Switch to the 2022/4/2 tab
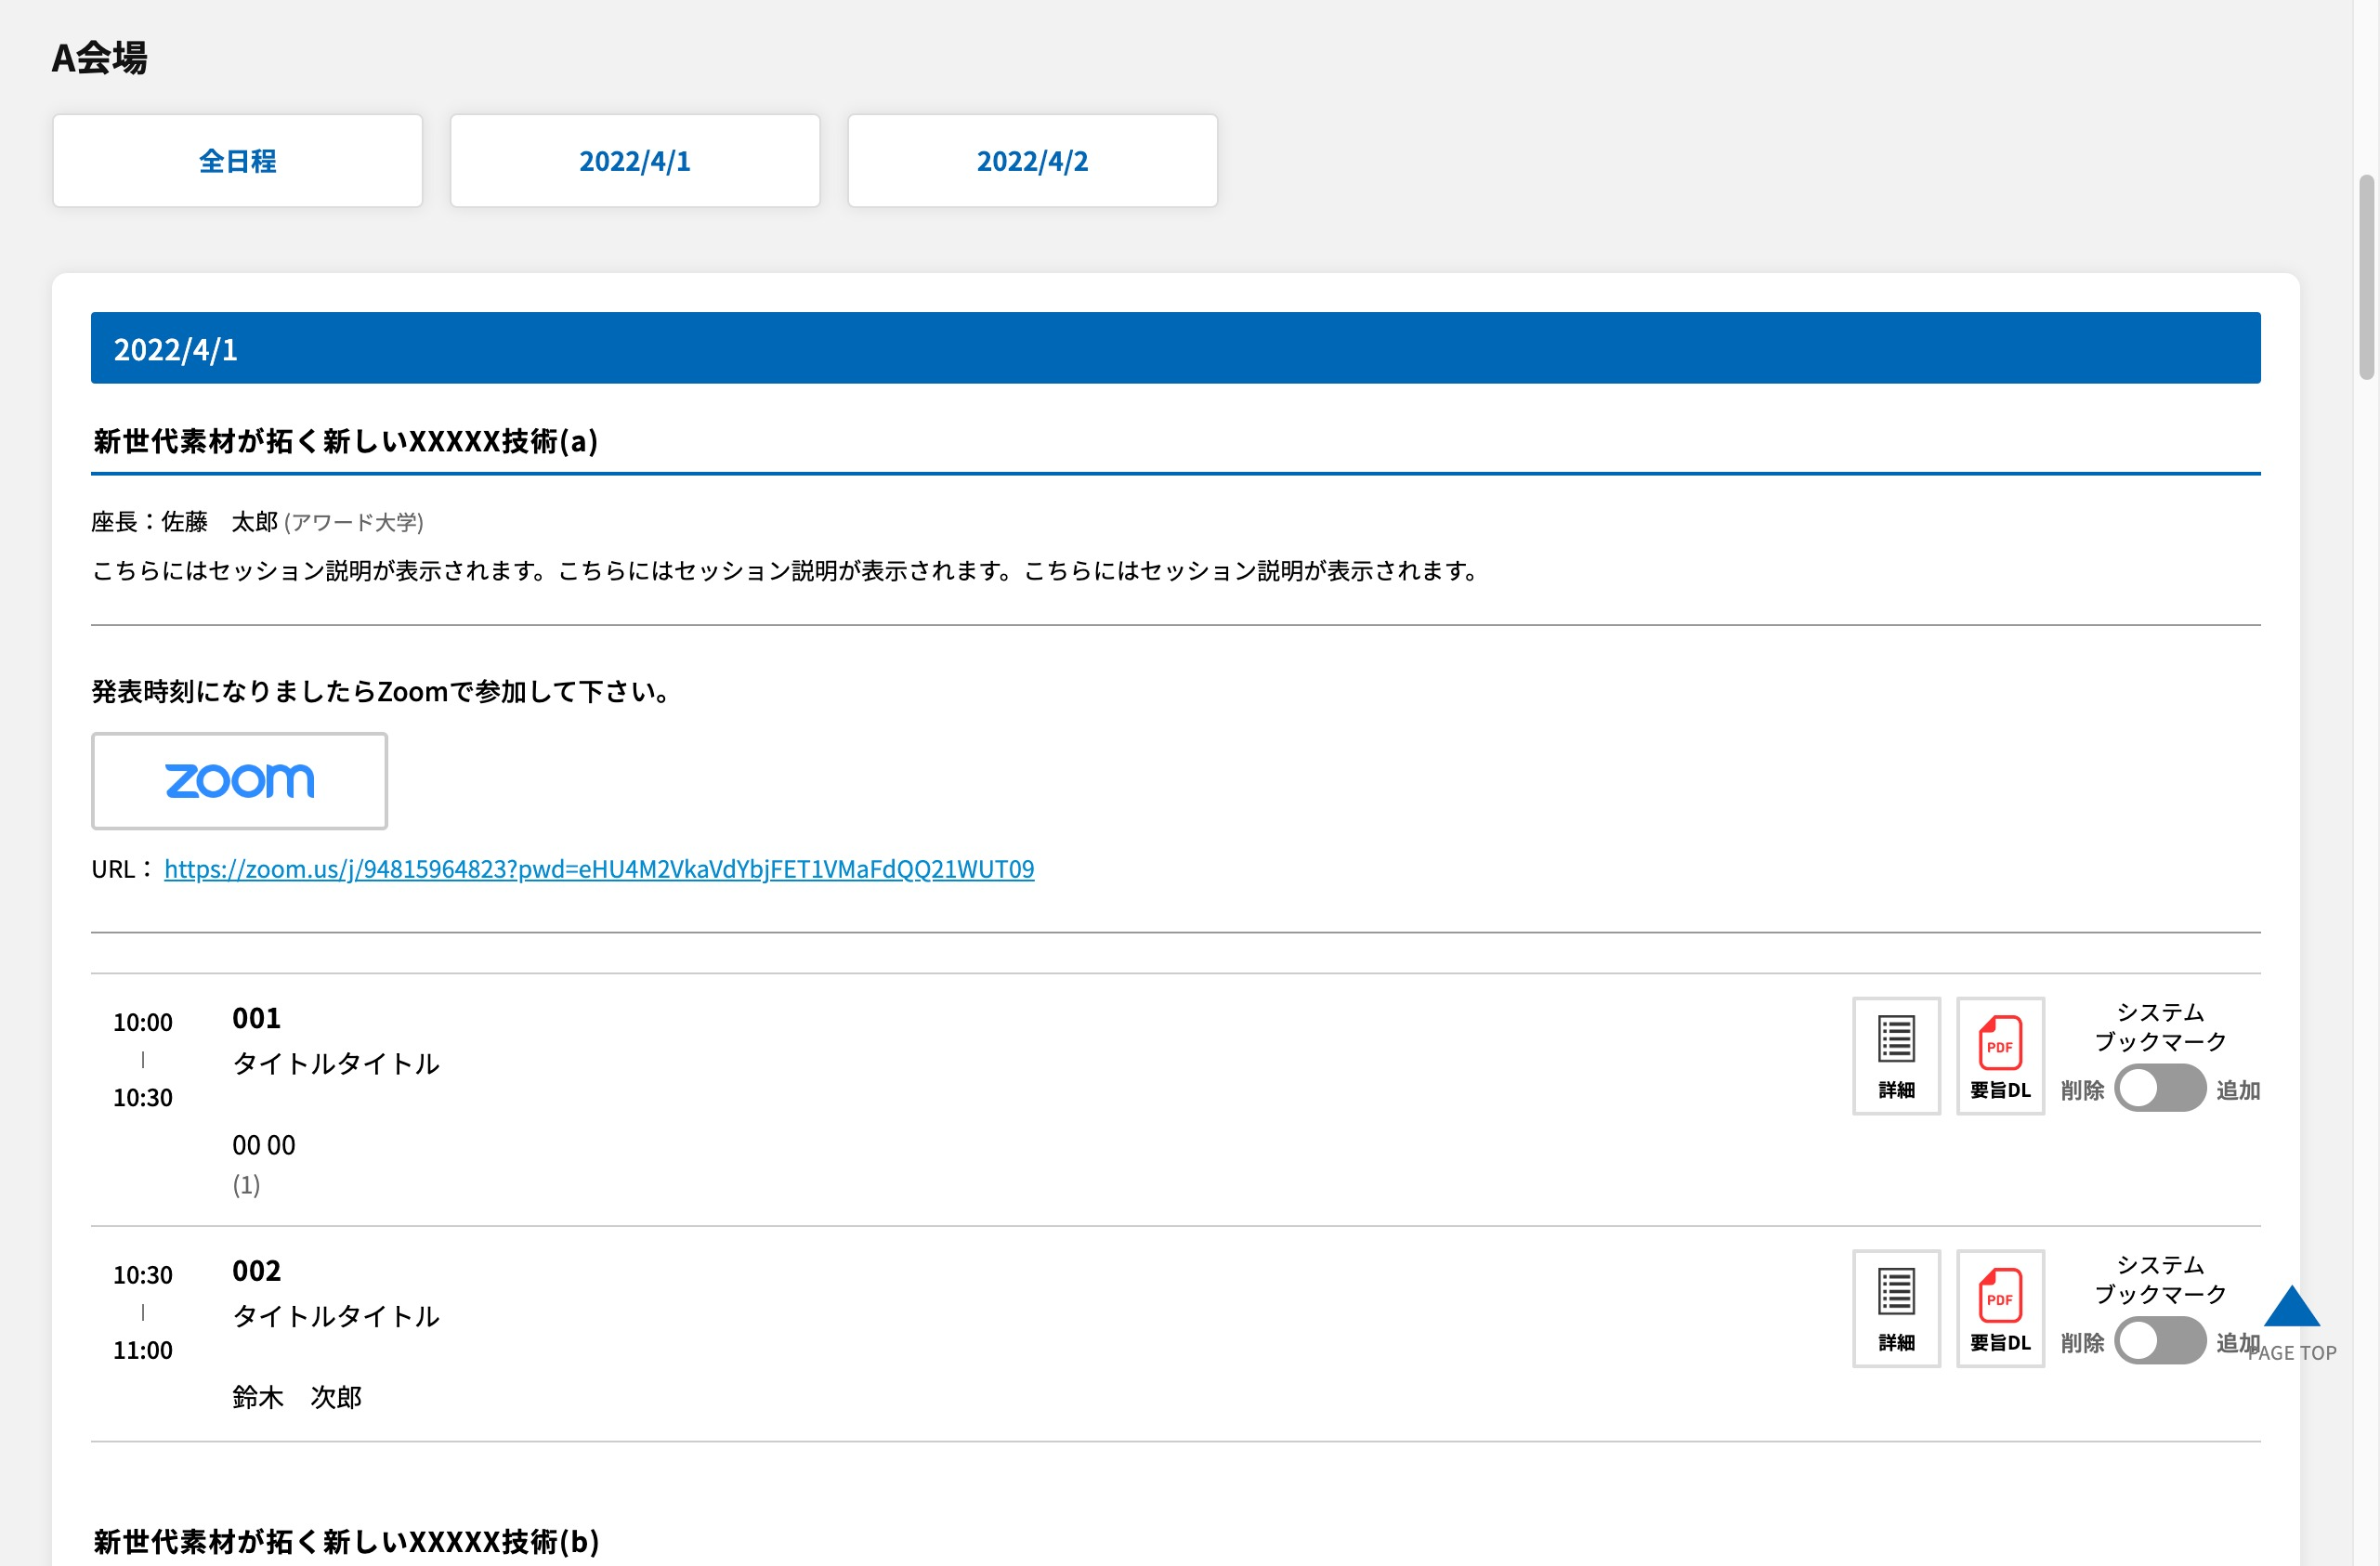The width and height of the screenshot is (2380, 1566). [1032, 161]
